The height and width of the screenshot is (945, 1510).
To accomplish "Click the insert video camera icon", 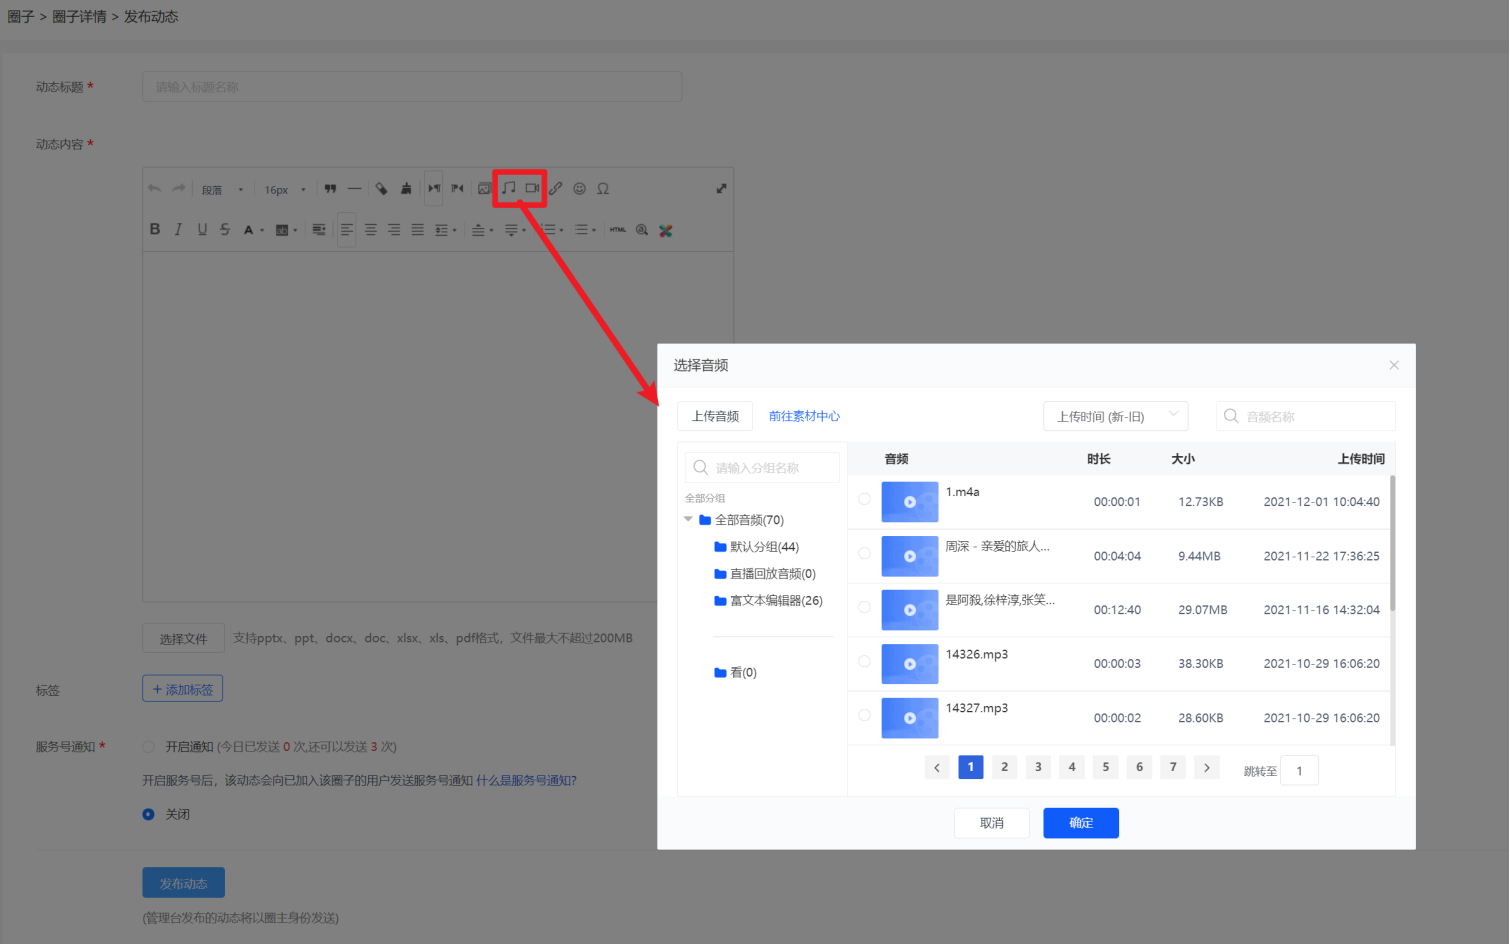I will coord(532,188).
